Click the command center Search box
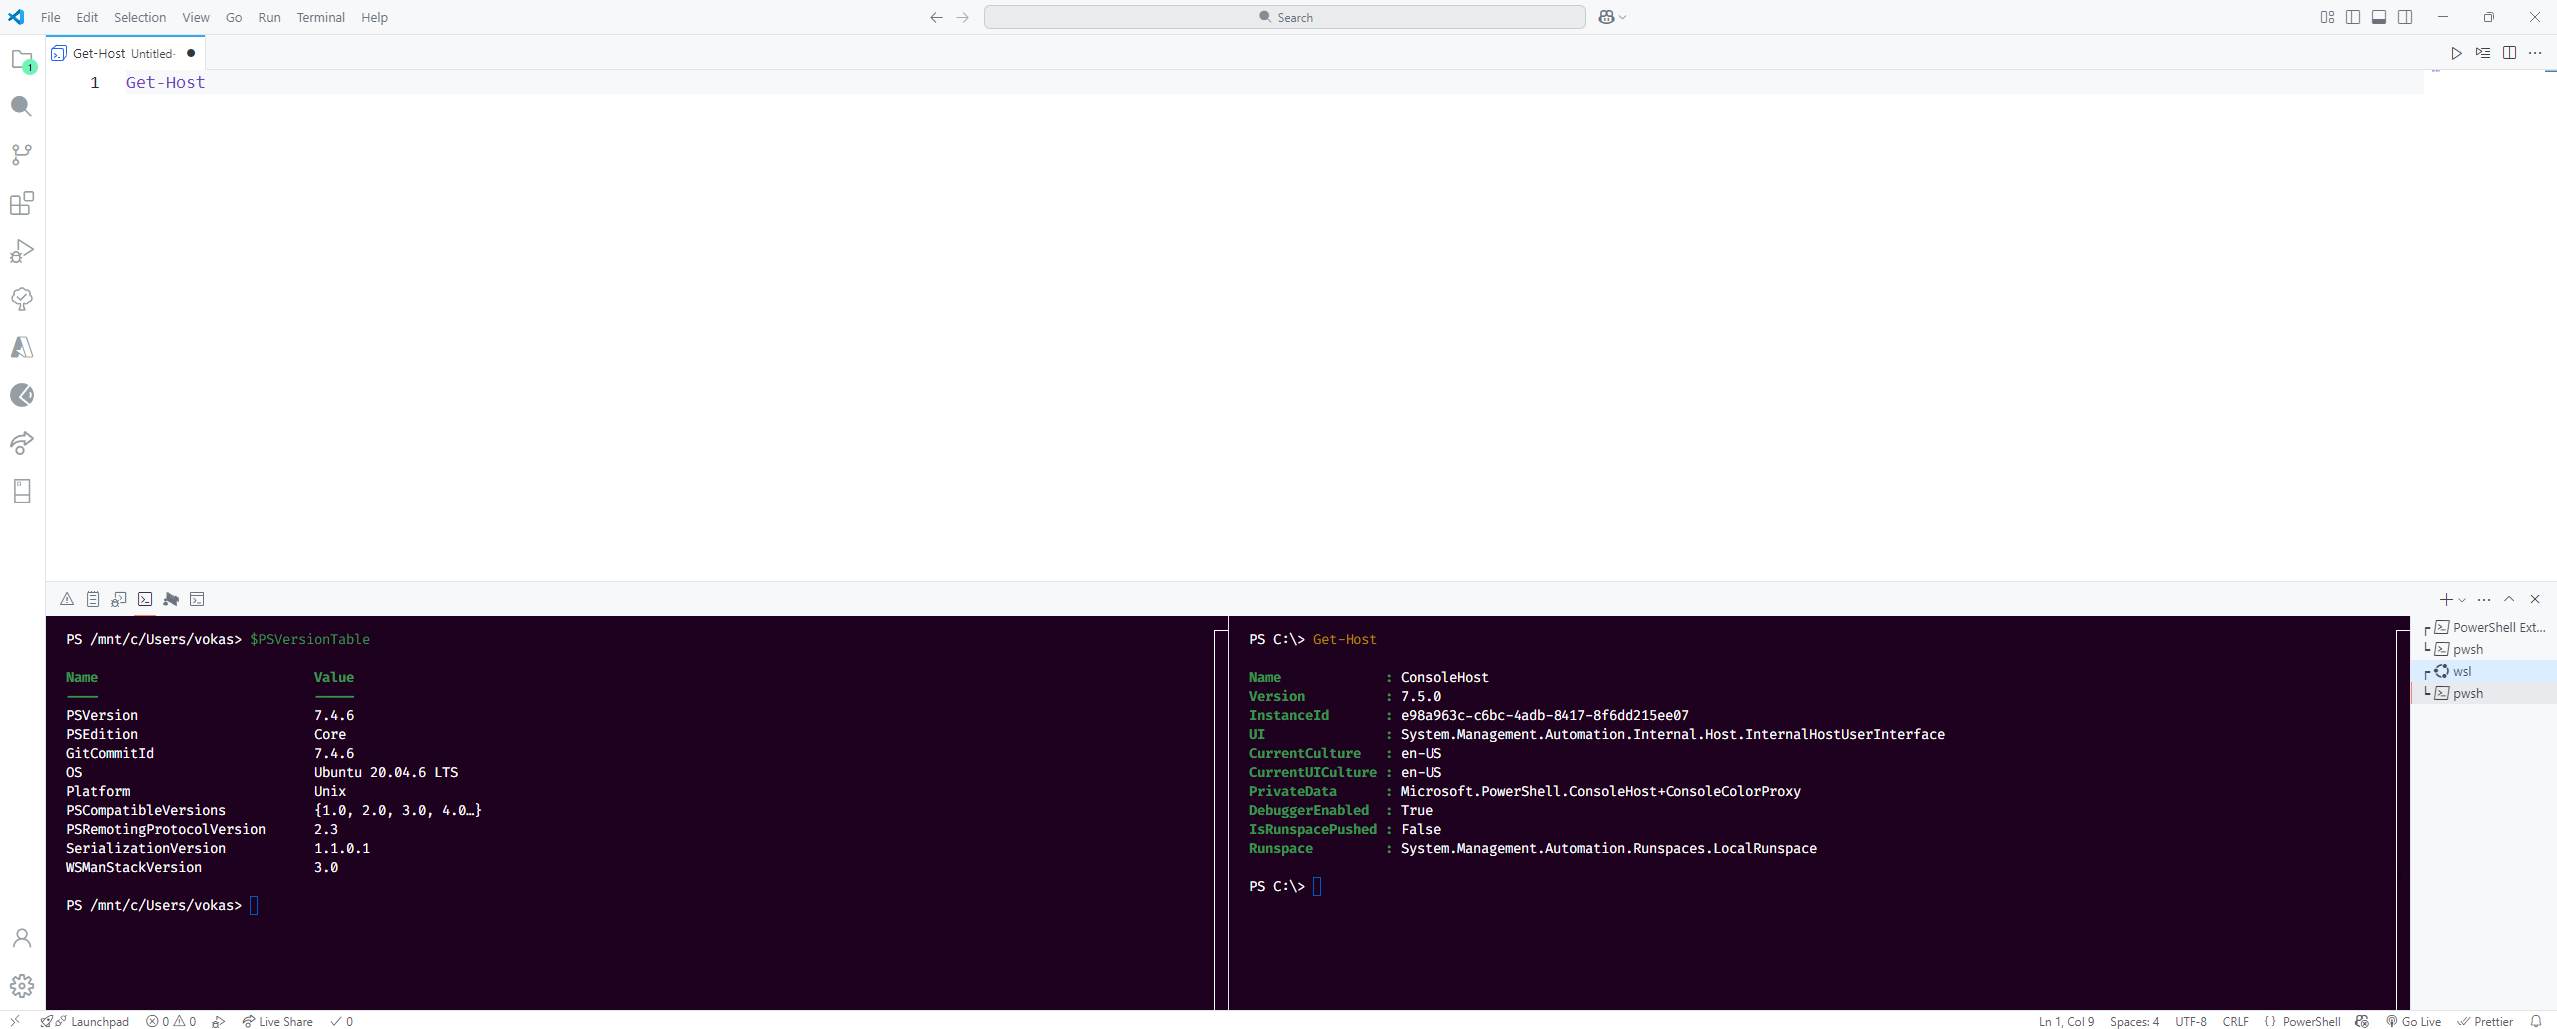Viewport: 2557px width, 1029px height. 1284,17
